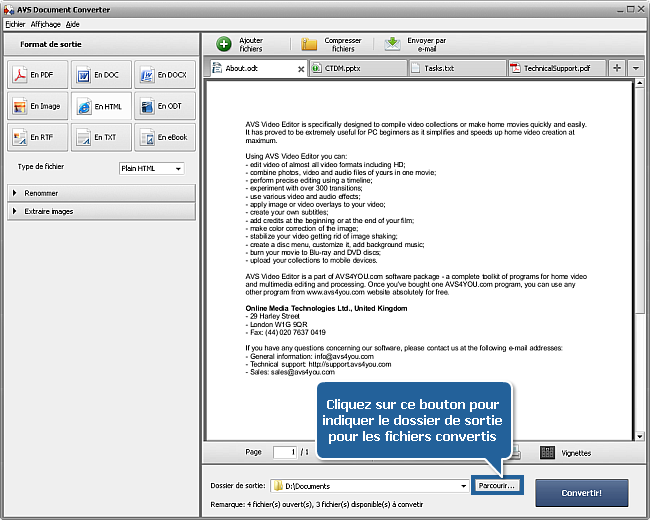Open the Aide menu
The width and height of the screenshot is (650, 520).
73,24
